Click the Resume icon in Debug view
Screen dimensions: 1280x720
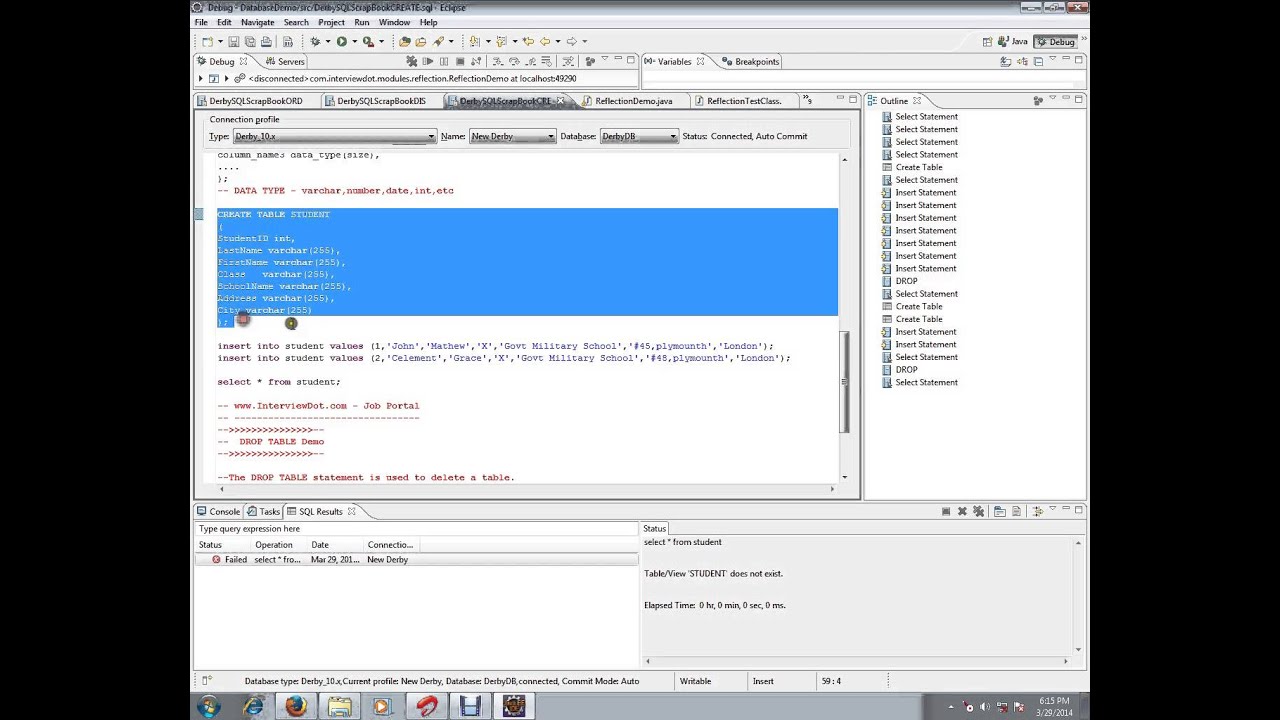click(x=428, y=62)
